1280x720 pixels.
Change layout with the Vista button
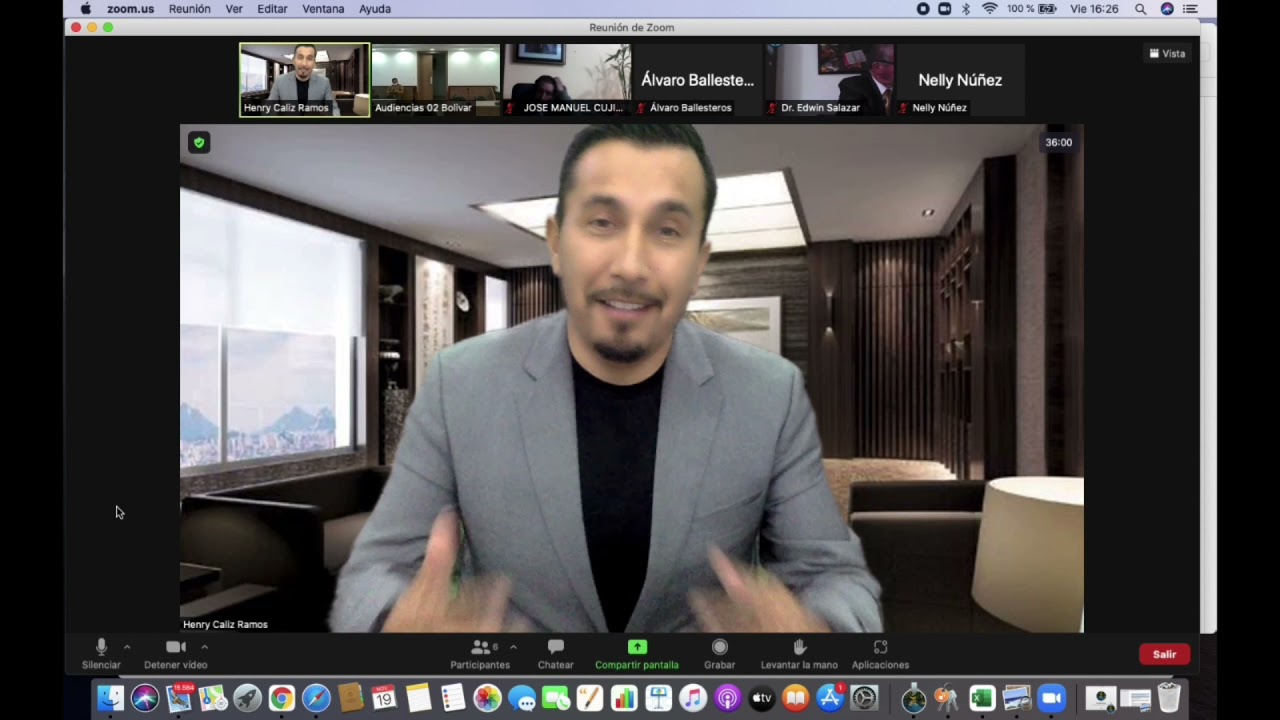tap(1167, 54)
